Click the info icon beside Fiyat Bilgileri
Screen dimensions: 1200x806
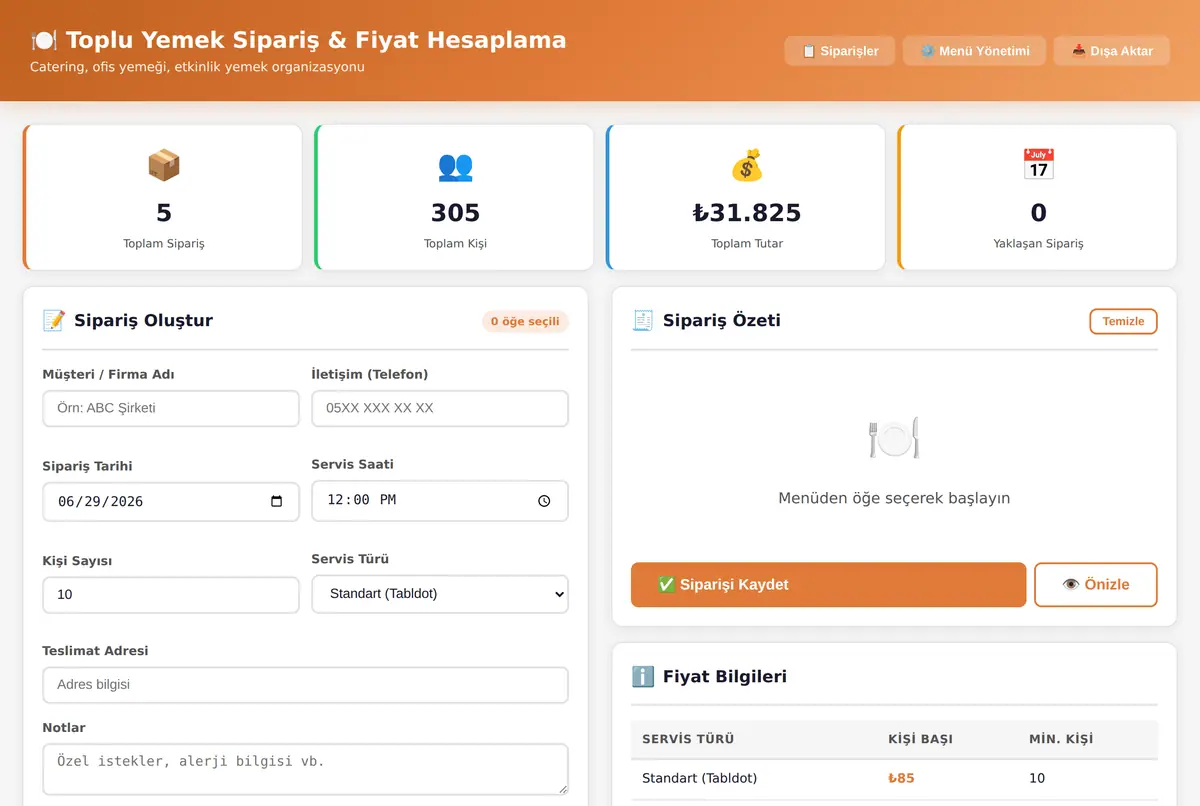(x=643, y=676)
